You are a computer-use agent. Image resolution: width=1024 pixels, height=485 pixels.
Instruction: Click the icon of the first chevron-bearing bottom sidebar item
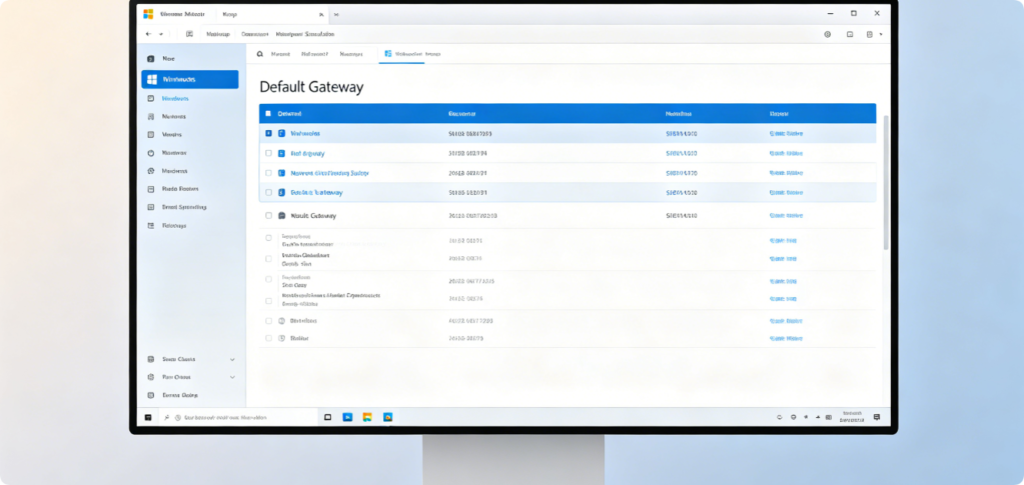tap(151, 359)
